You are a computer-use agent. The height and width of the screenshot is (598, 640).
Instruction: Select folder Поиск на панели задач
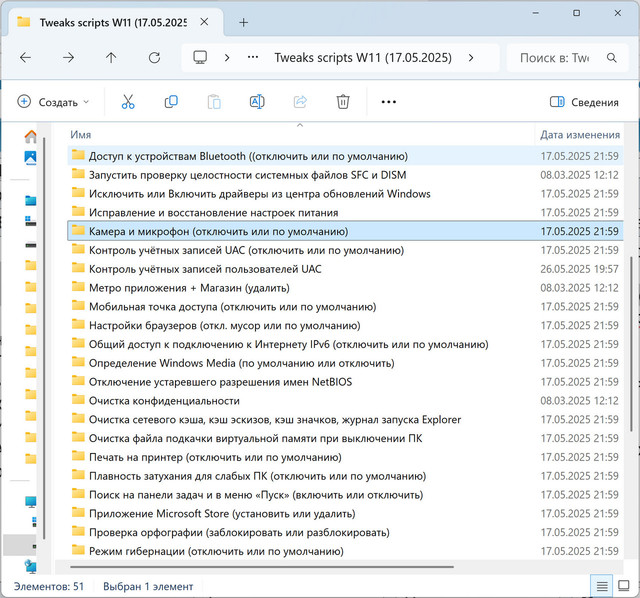click(345, 494)
